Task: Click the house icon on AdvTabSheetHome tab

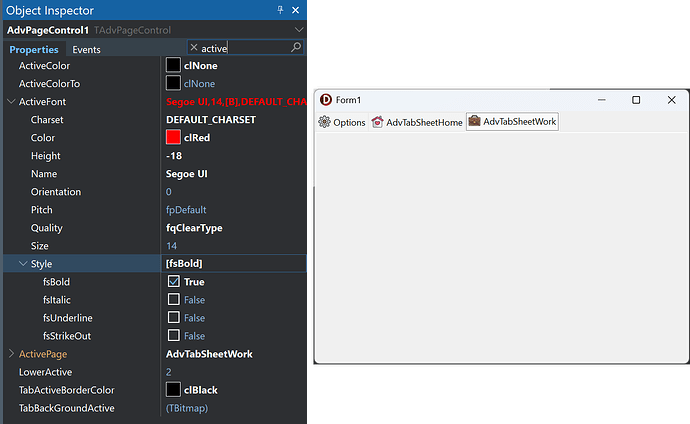Action: (x=377, y=123)
